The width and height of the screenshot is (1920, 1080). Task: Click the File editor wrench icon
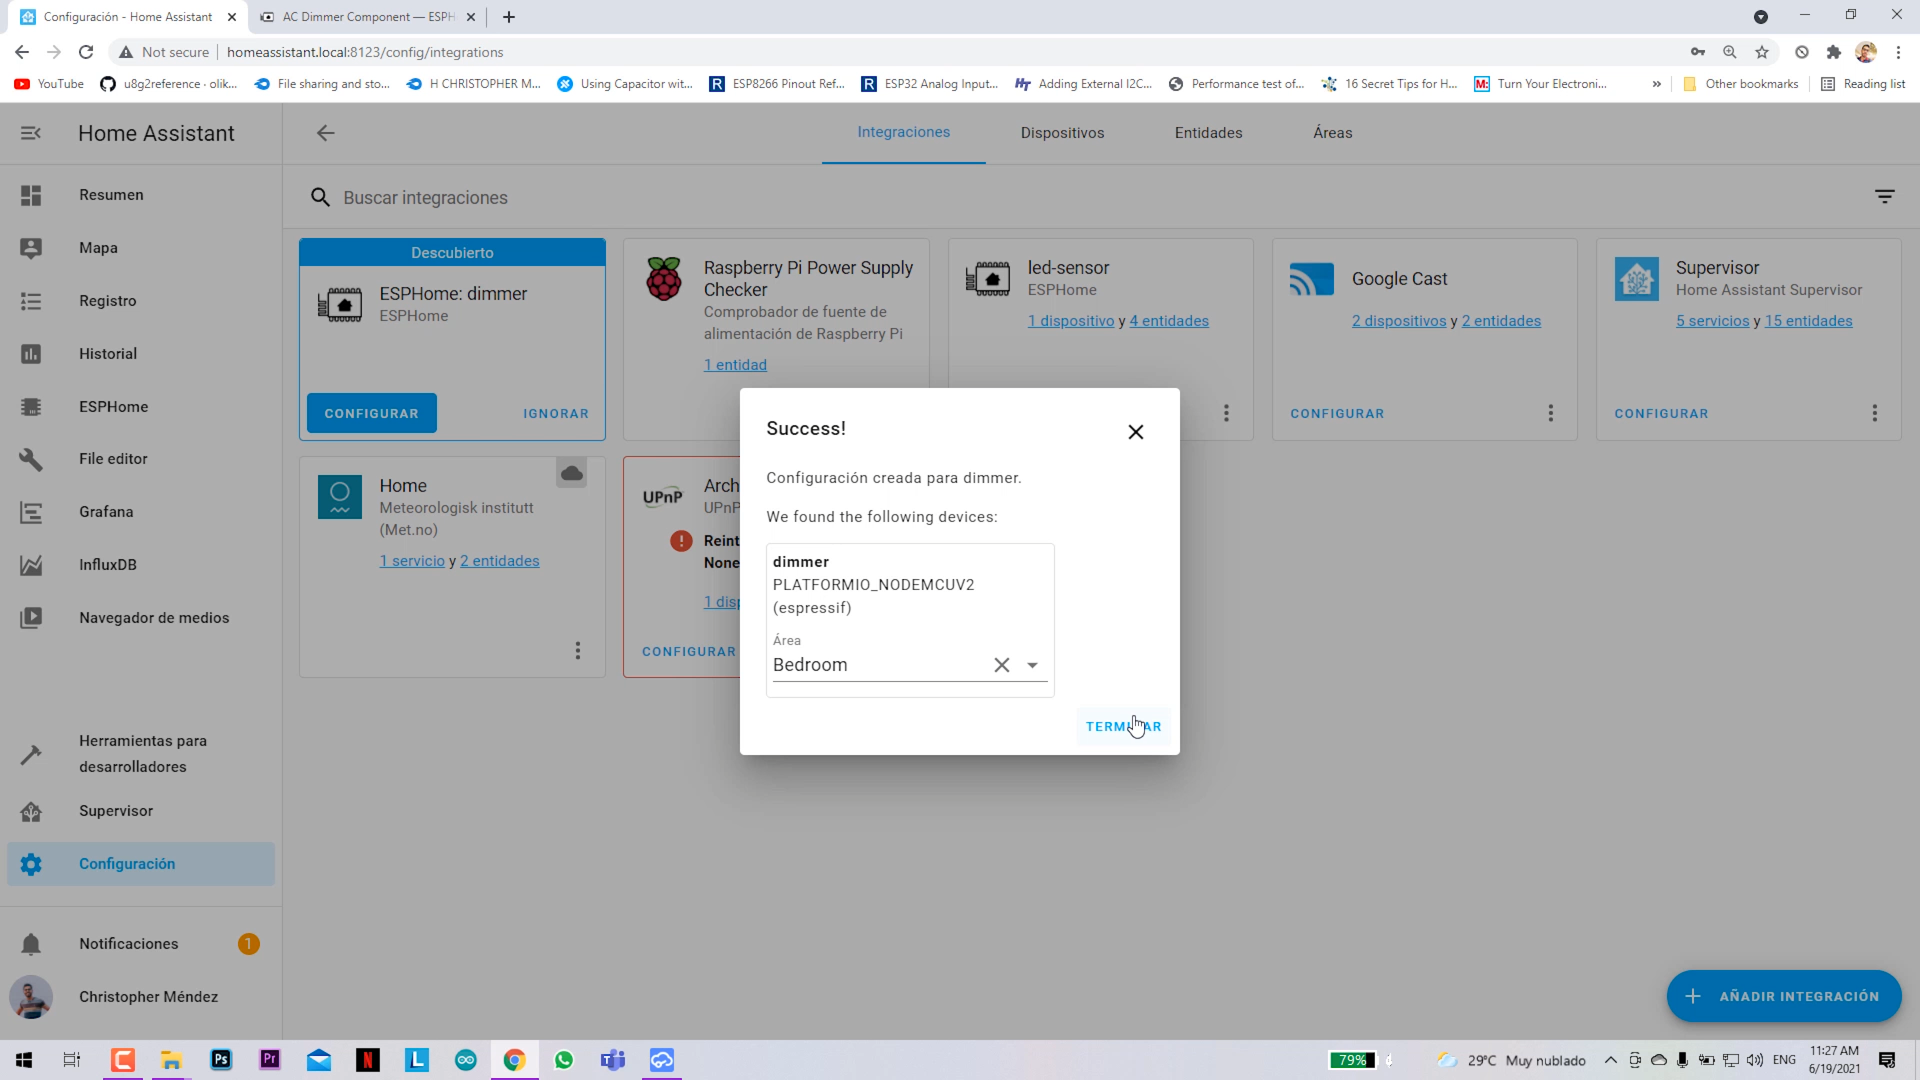[31, 459]
